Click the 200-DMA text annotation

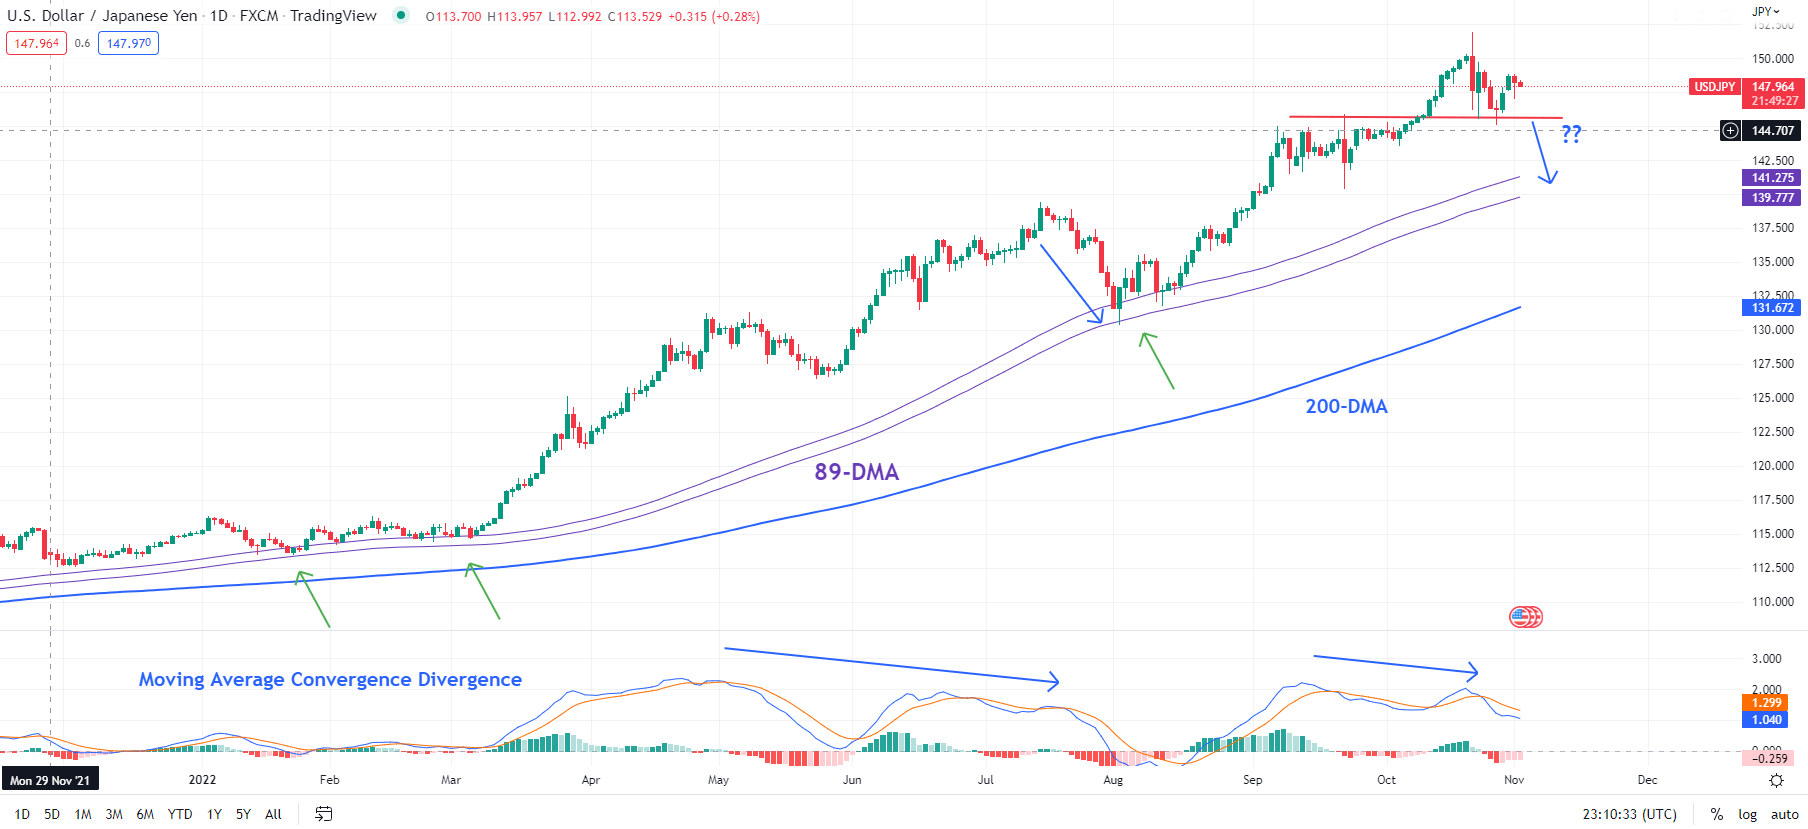(1346, 406)
